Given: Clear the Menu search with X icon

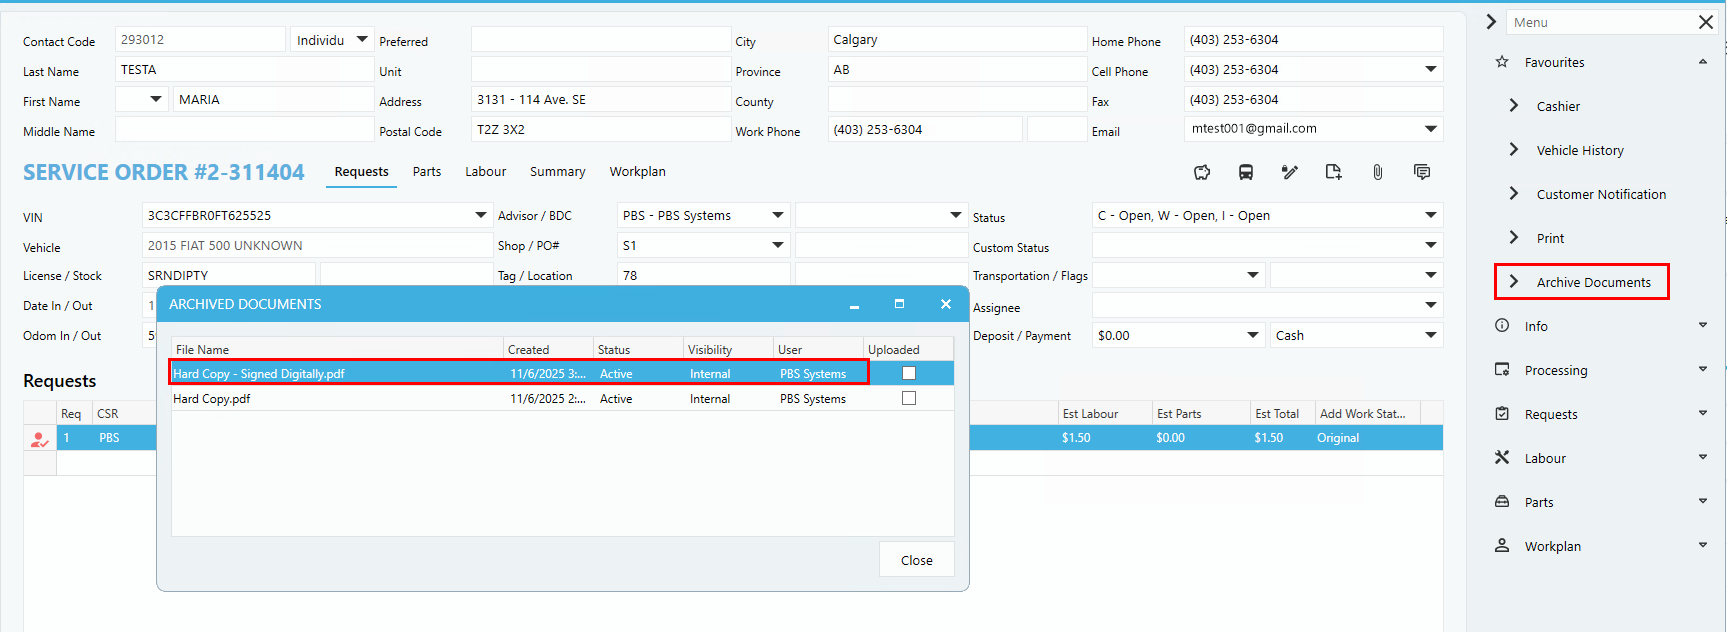Looking at the screenshot, I should coord(1706,22).
